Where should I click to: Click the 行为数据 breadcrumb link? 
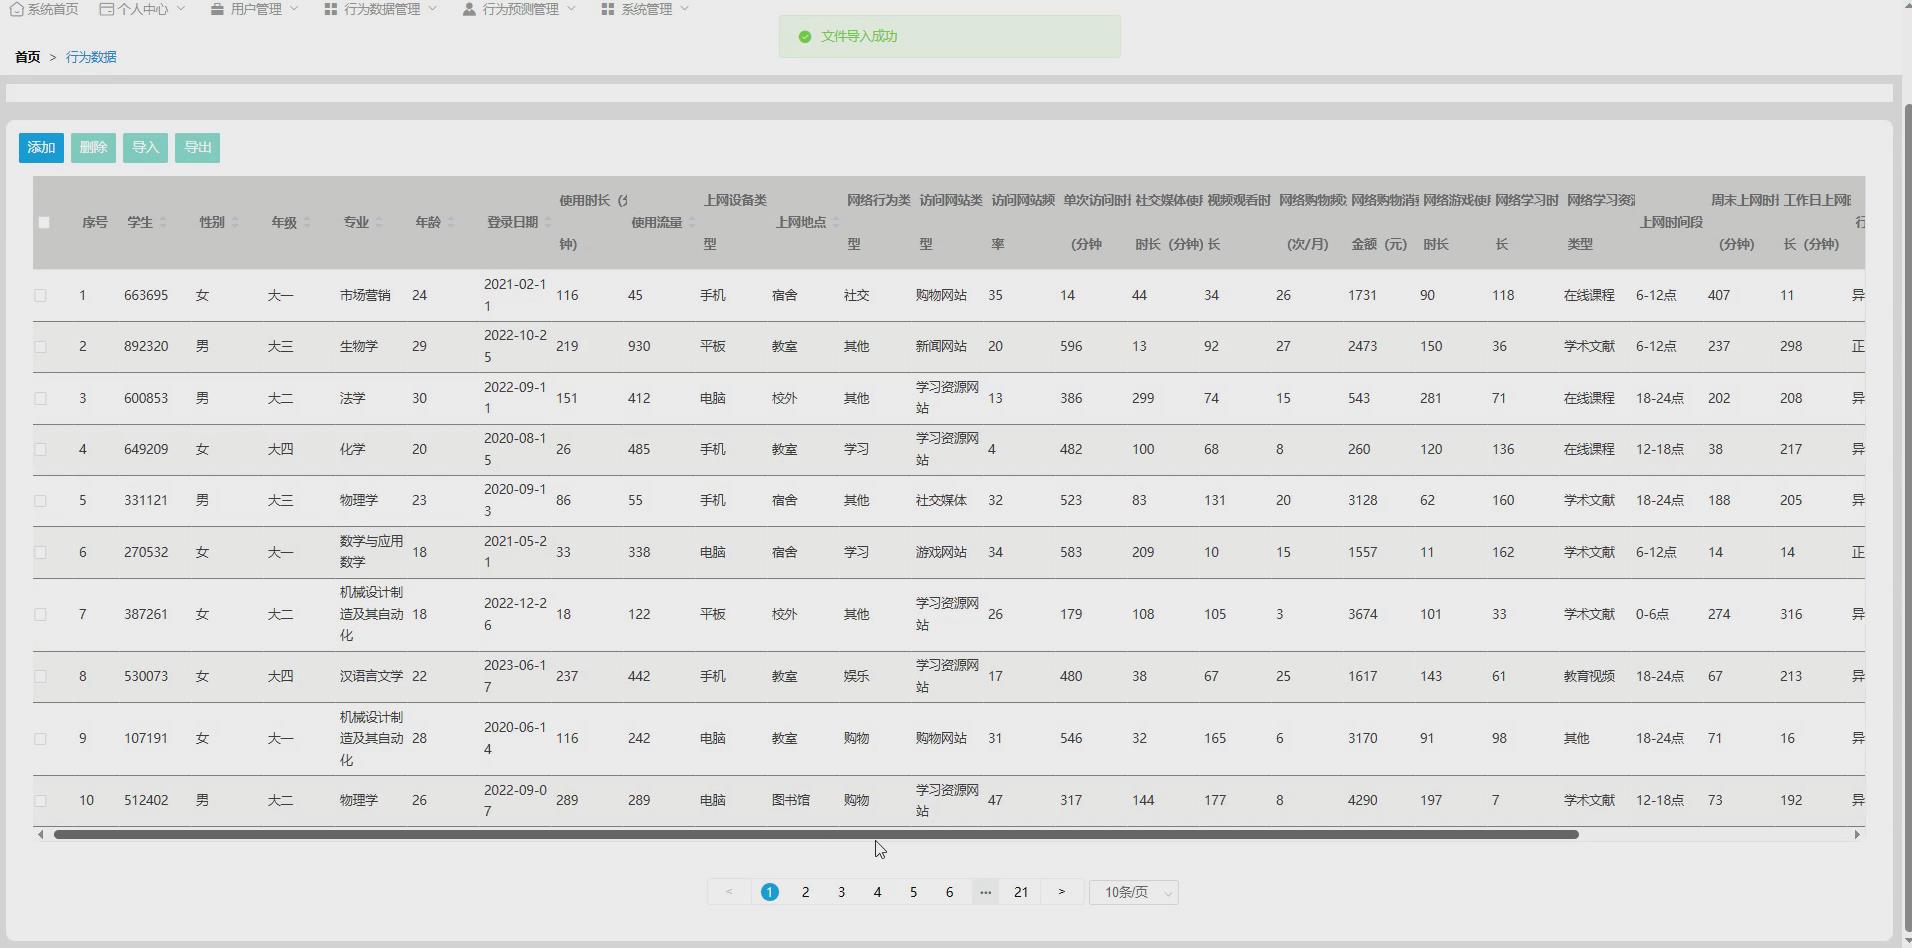tap(91, 57)
